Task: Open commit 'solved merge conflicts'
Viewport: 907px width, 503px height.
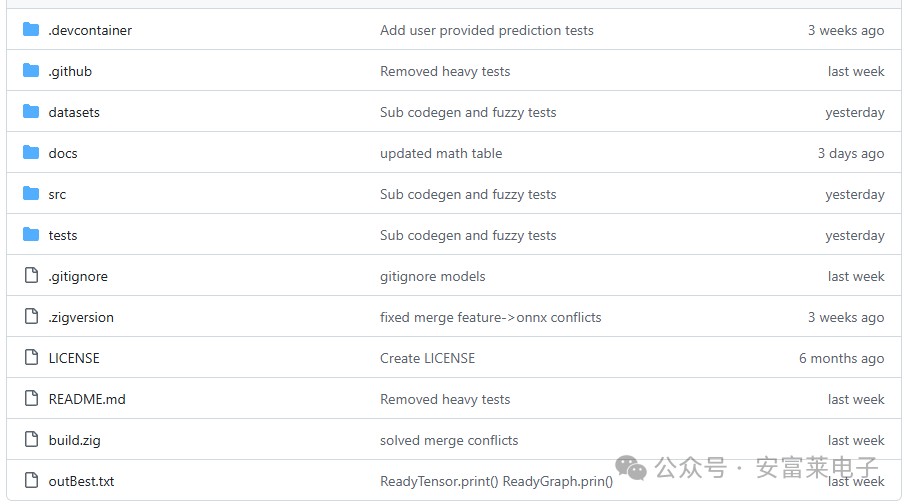Action: (449, 441)
